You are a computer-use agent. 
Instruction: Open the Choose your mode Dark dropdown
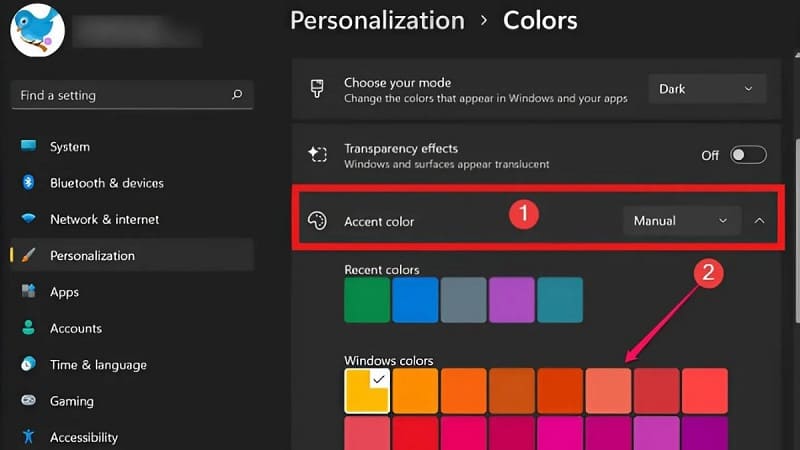pyautogui.click(x=706, y=89)
